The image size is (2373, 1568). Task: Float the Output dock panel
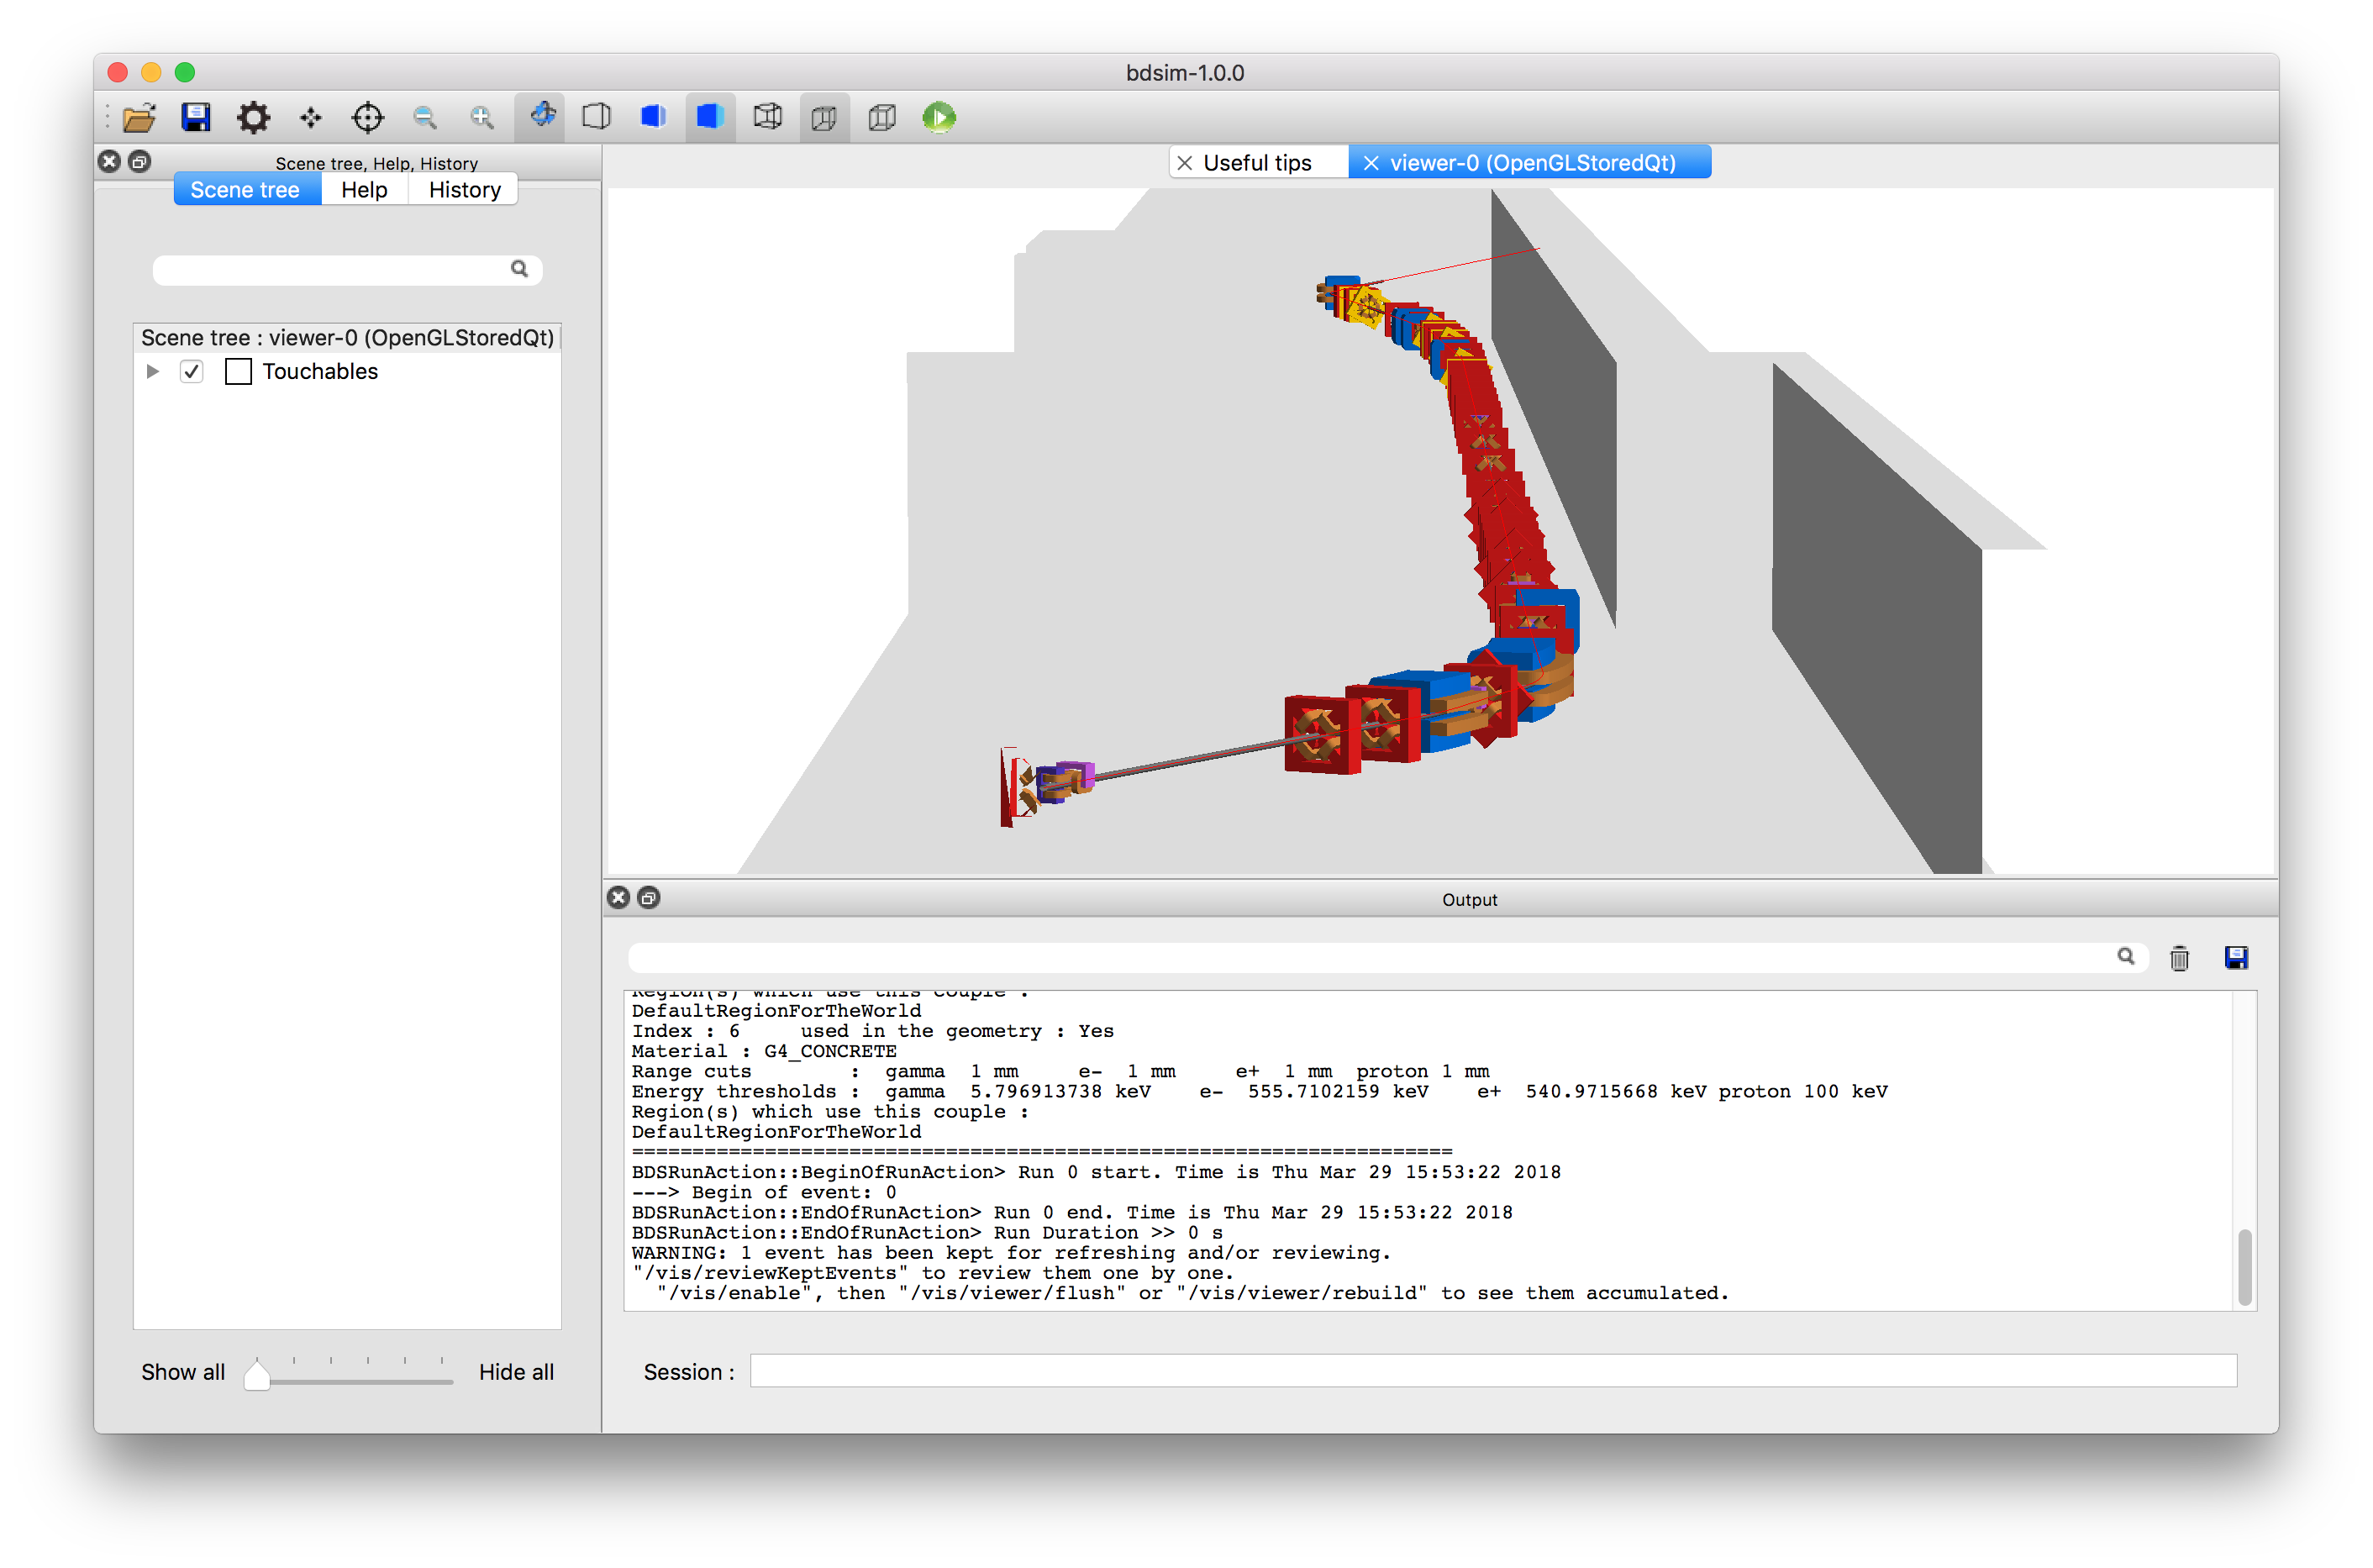click(x=649, y=898)
